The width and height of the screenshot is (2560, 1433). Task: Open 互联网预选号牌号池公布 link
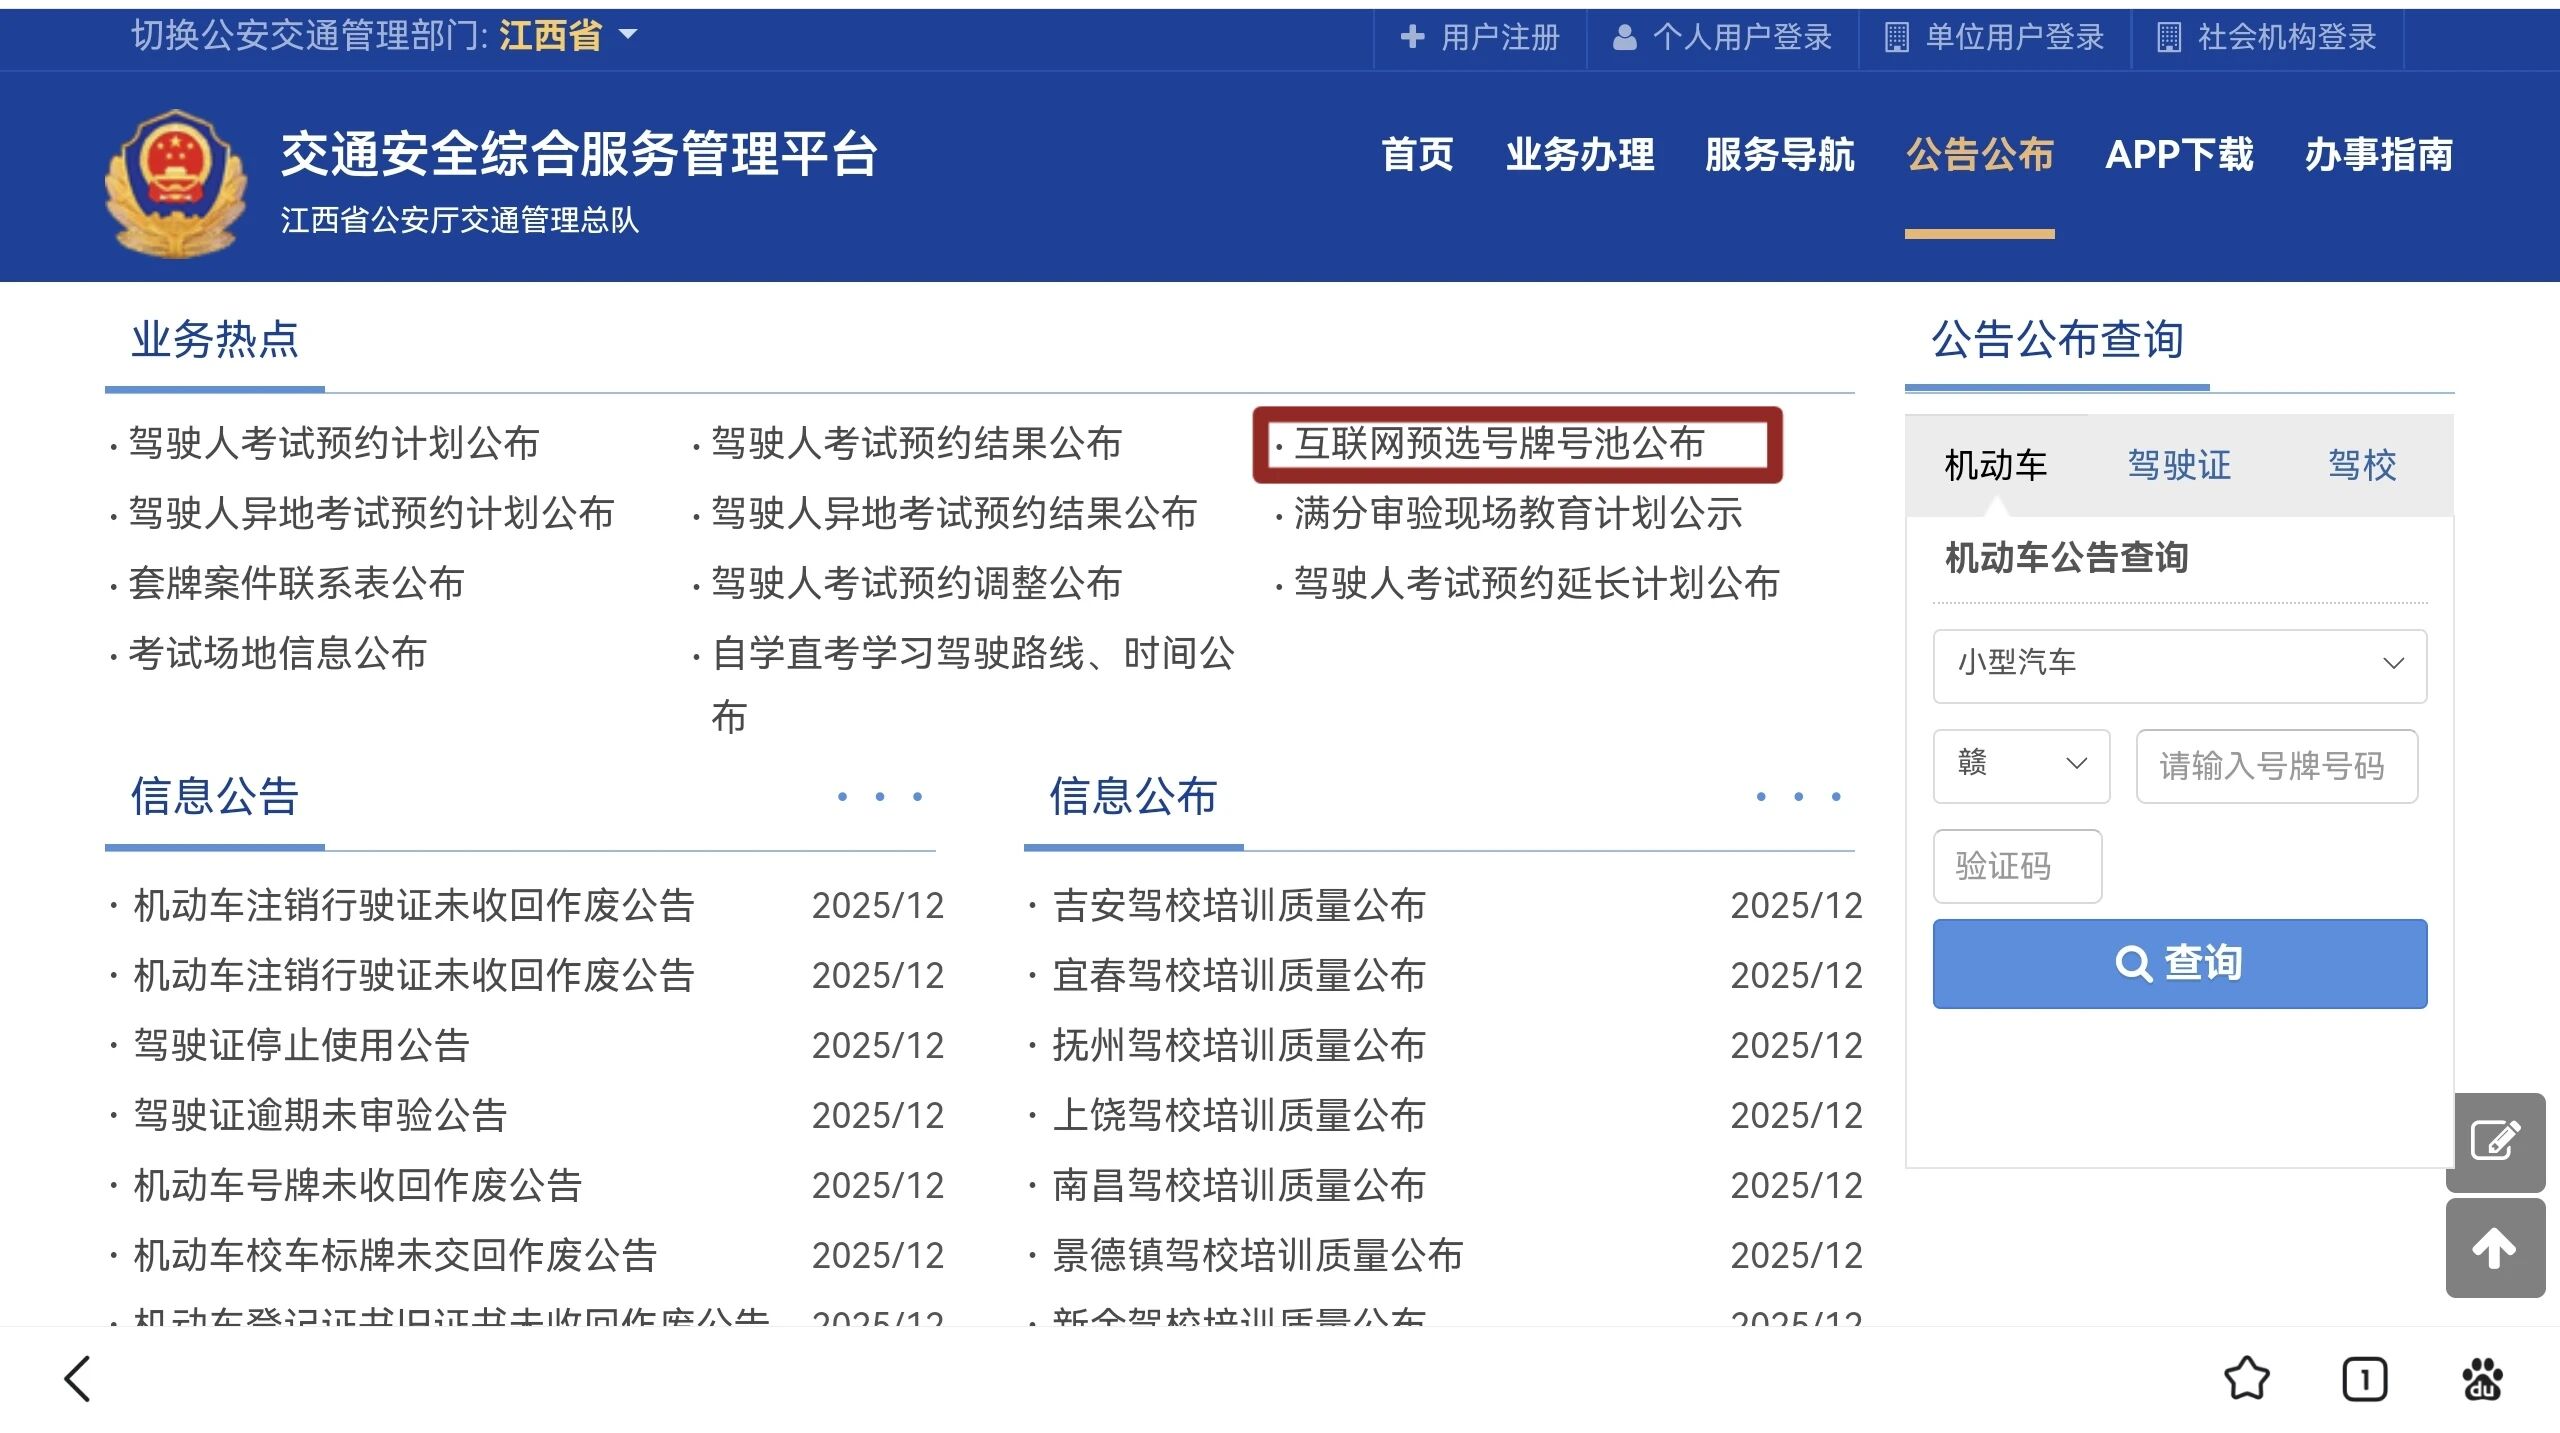pyautogui.click(x=1498, y=444)
